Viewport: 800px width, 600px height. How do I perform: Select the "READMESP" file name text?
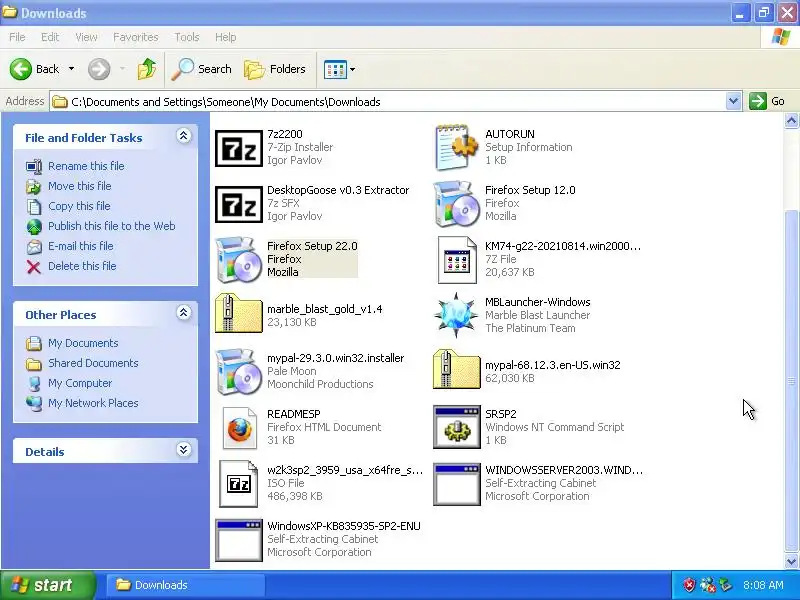(x=293, y=414)
